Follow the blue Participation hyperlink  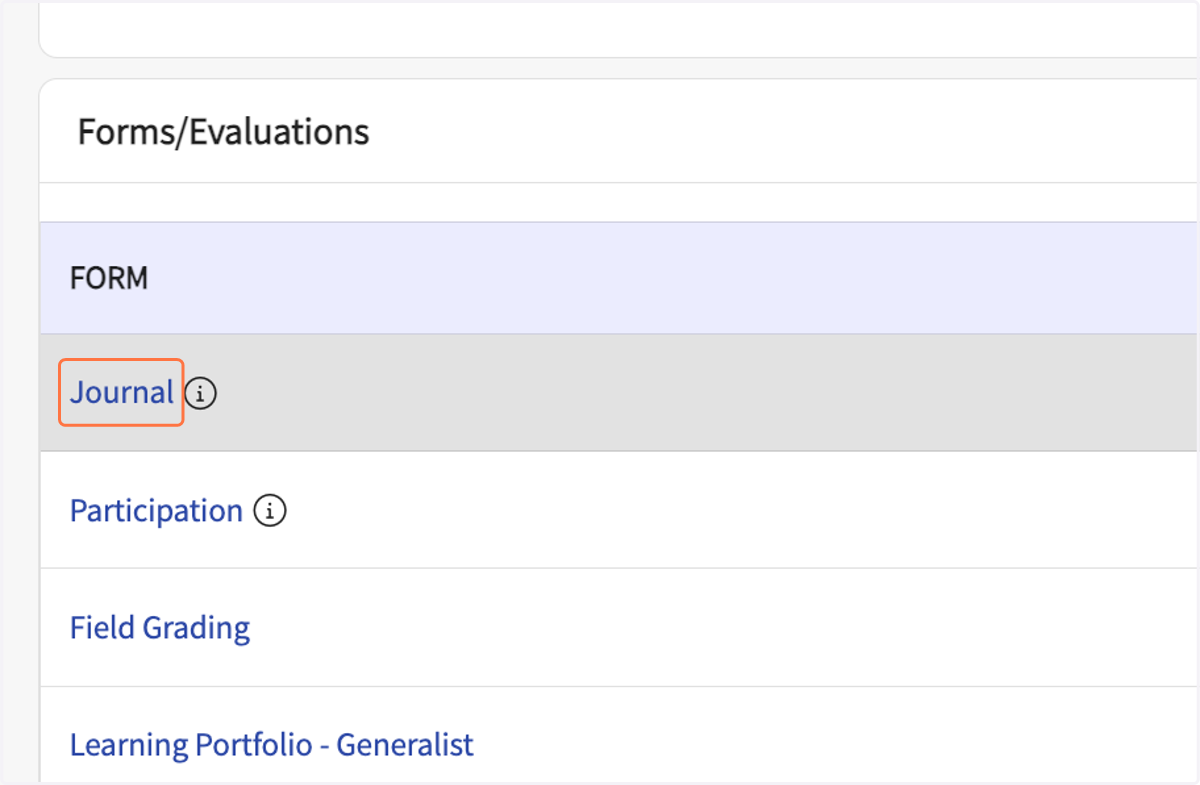(x=156, y=511)
